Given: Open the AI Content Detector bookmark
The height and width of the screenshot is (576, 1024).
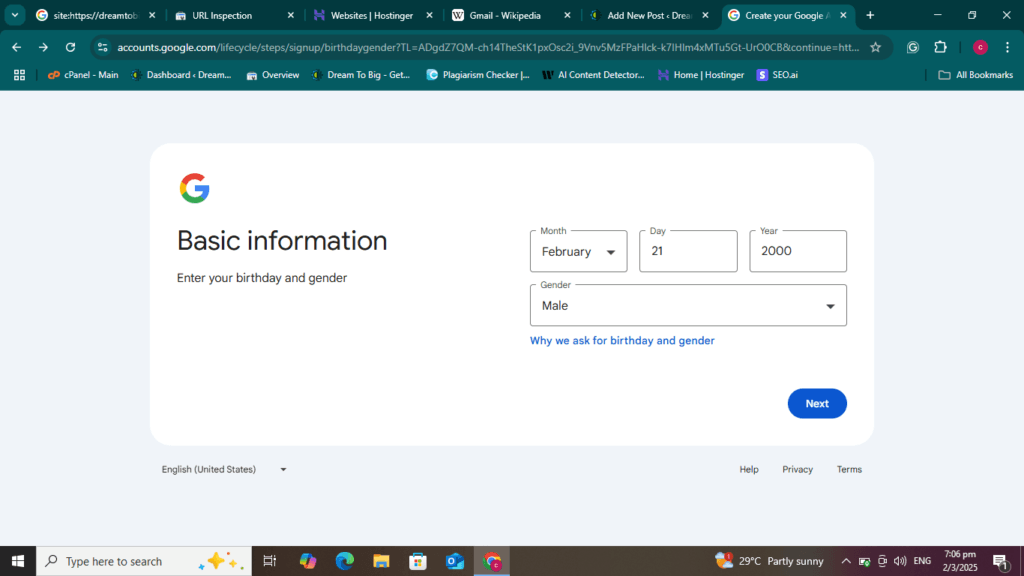Looking at the screenshot, I should [x=594, y=75].
